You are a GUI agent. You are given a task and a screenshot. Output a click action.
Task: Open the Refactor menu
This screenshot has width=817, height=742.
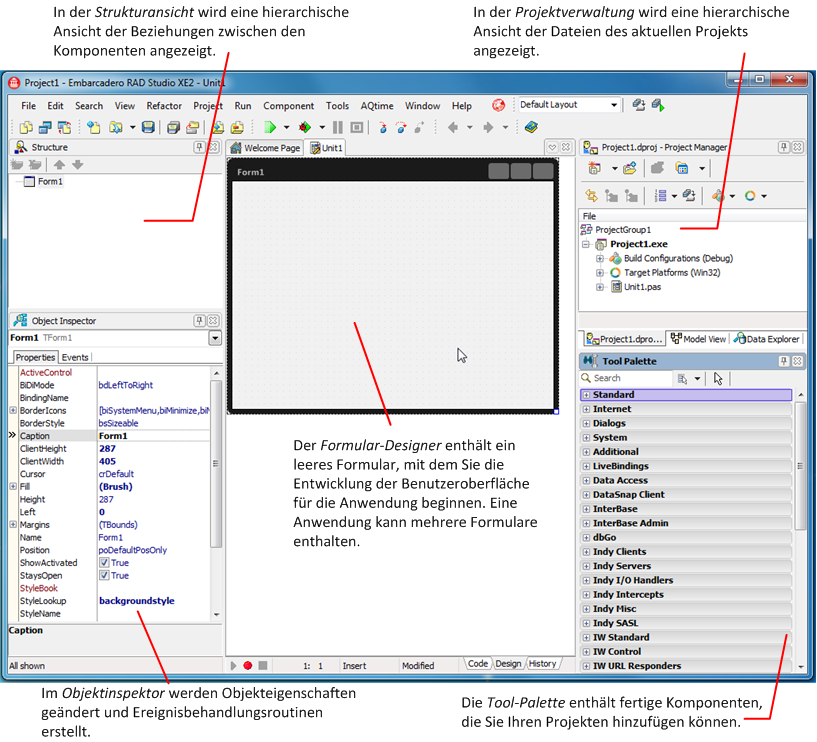(164, 106)
